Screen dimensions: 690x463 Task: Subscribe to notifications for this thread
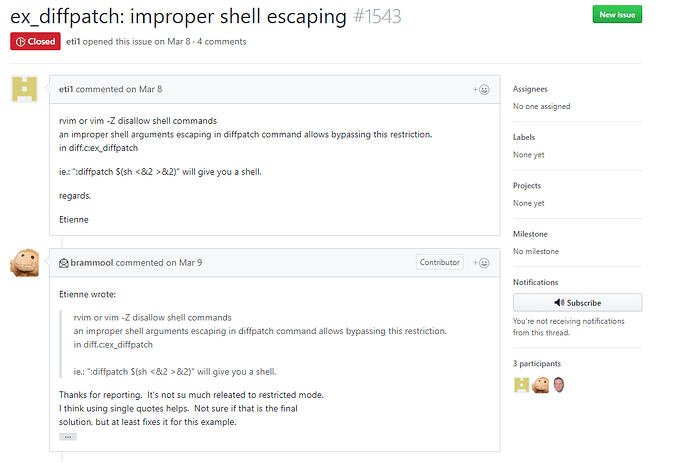pyautogui.click(x=577, y=303)
